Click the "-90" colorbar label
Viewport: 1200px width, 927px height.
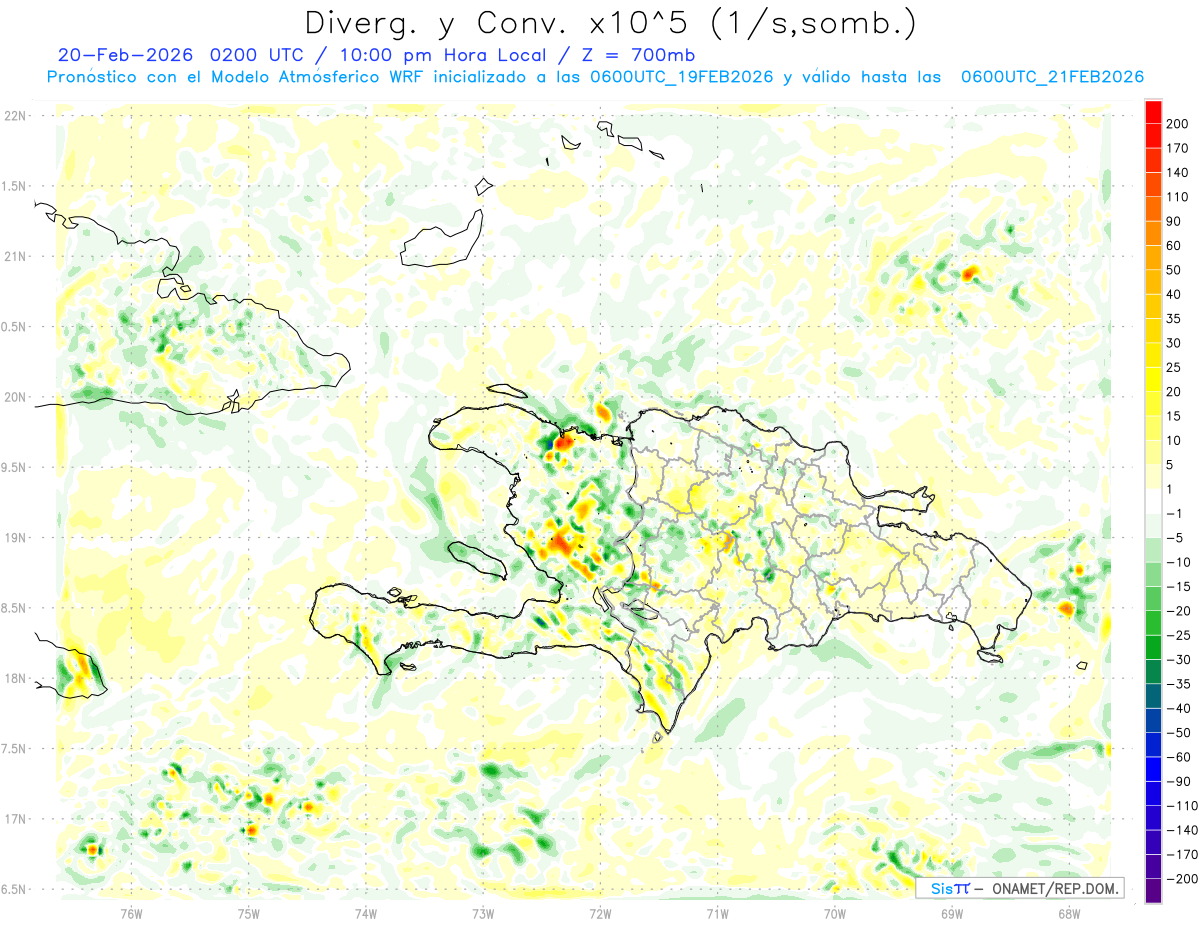click(x=1179, y=781)
